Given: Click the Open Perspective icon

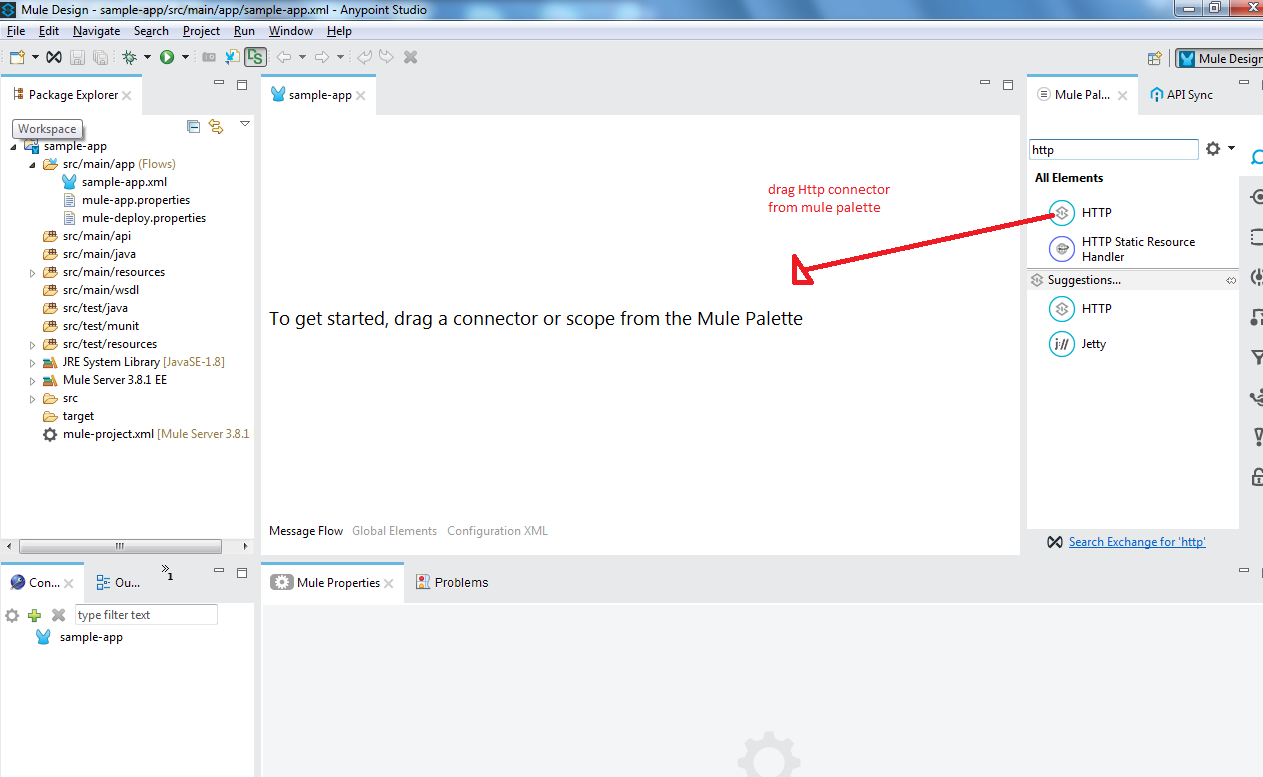Looking at the screenshot, I should [x=1155, y=58].
